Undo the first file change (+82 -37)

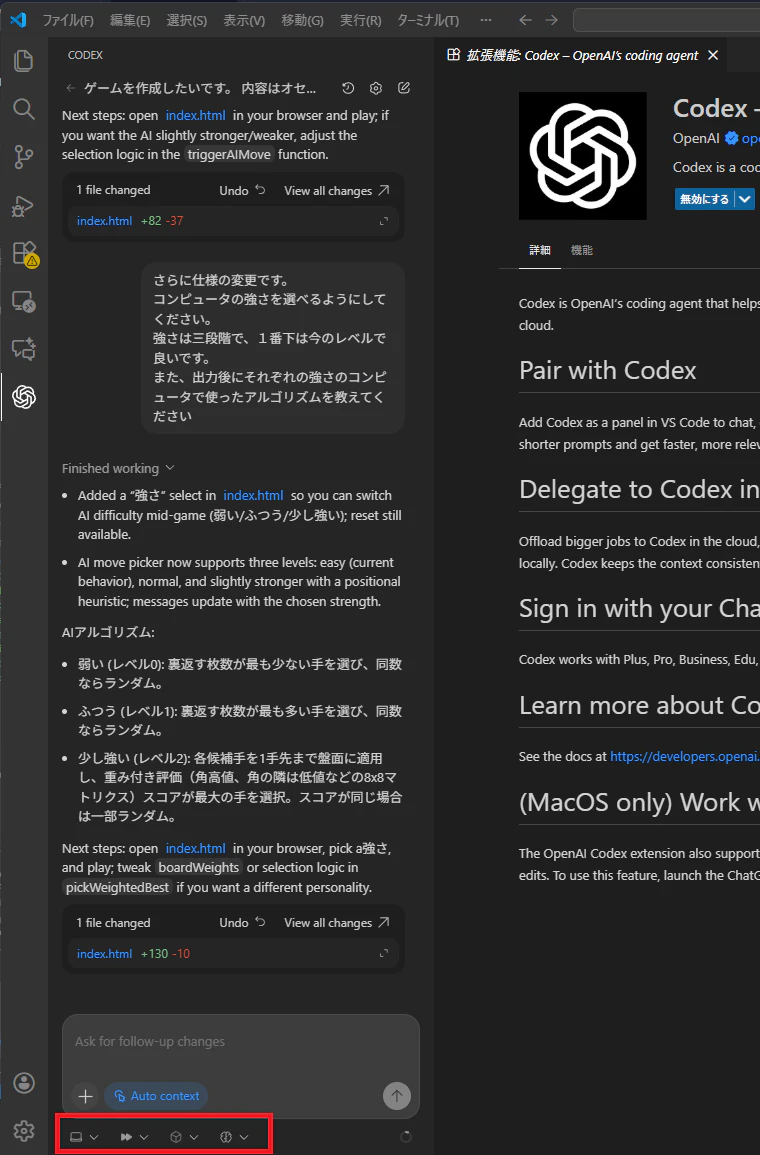242,191
